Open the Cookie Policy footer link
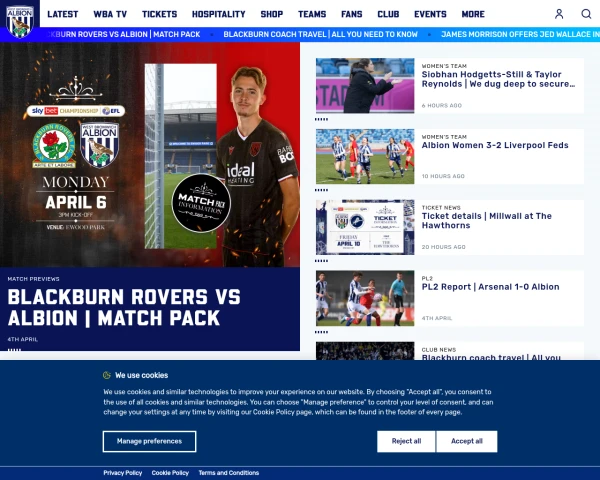600x480 pixels. 170,473
